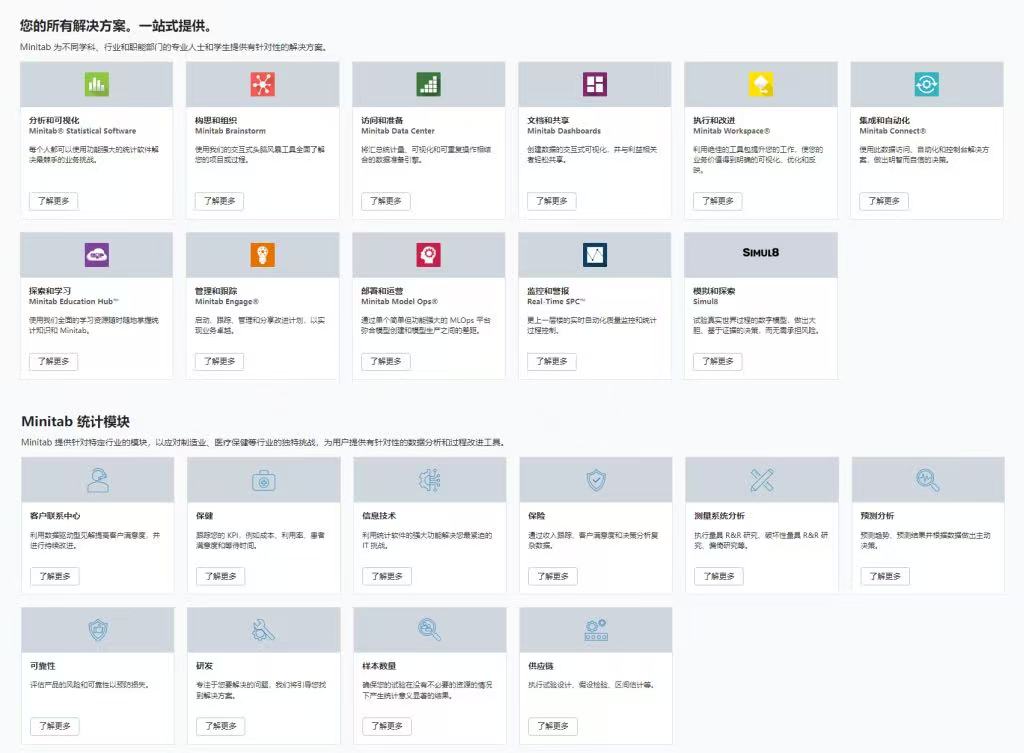Click the Minitab Connect teal icon
Image resolution: width=1024 pixels, height=753 pixels.
926,85
